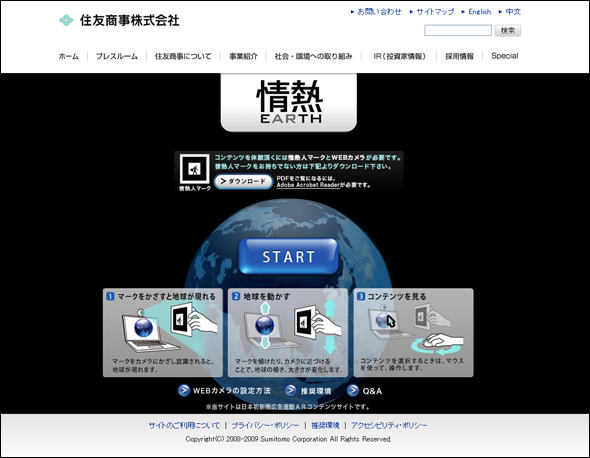
Task: Open プライバシー・ポリシー footer link
Action: pyautogui.click(x=265, y=425)
